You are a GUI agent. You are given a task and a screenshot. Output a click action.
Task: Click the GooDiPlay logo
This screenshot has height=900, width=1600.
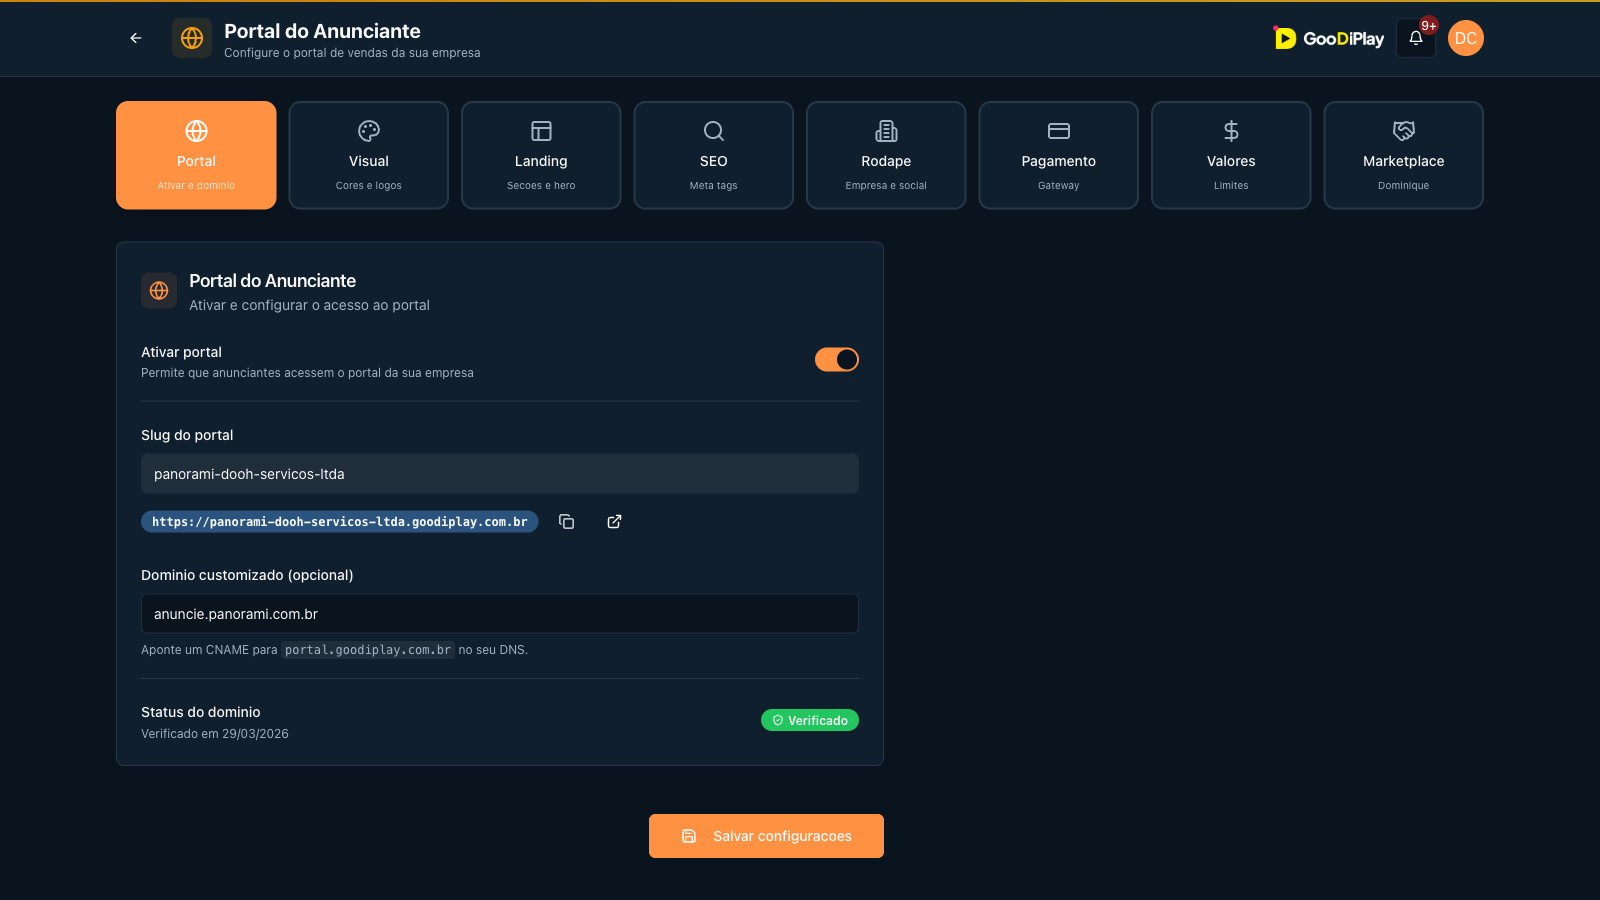tap(1329, 38)
